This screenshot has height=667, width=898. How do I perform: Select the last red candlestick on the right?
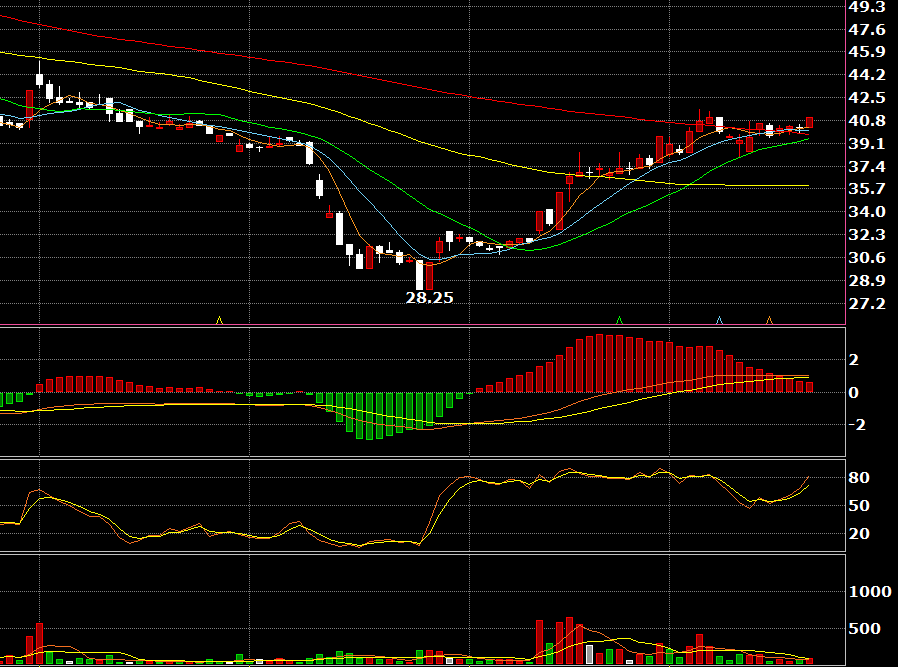809,123
